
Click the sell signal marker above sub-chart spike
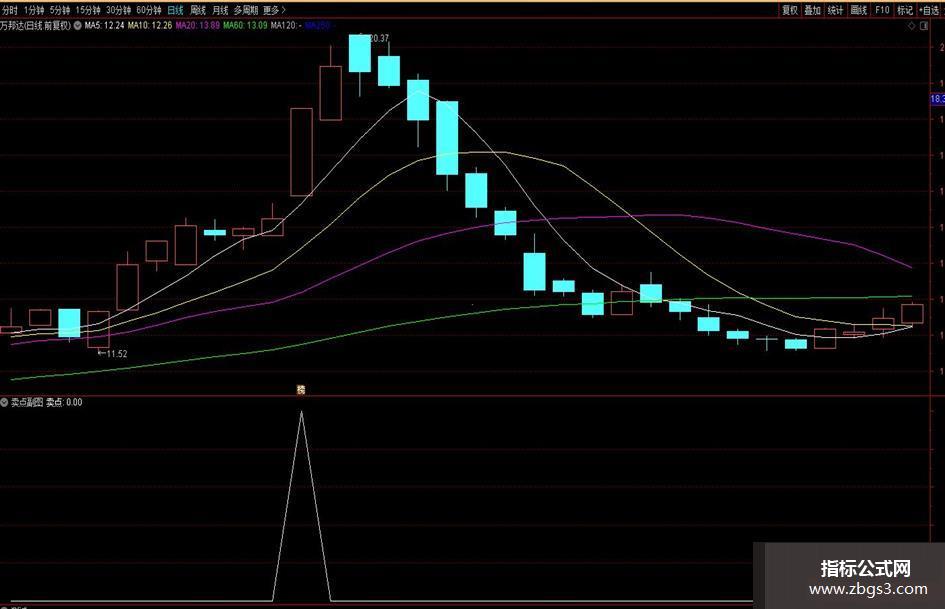click(301, 390)
